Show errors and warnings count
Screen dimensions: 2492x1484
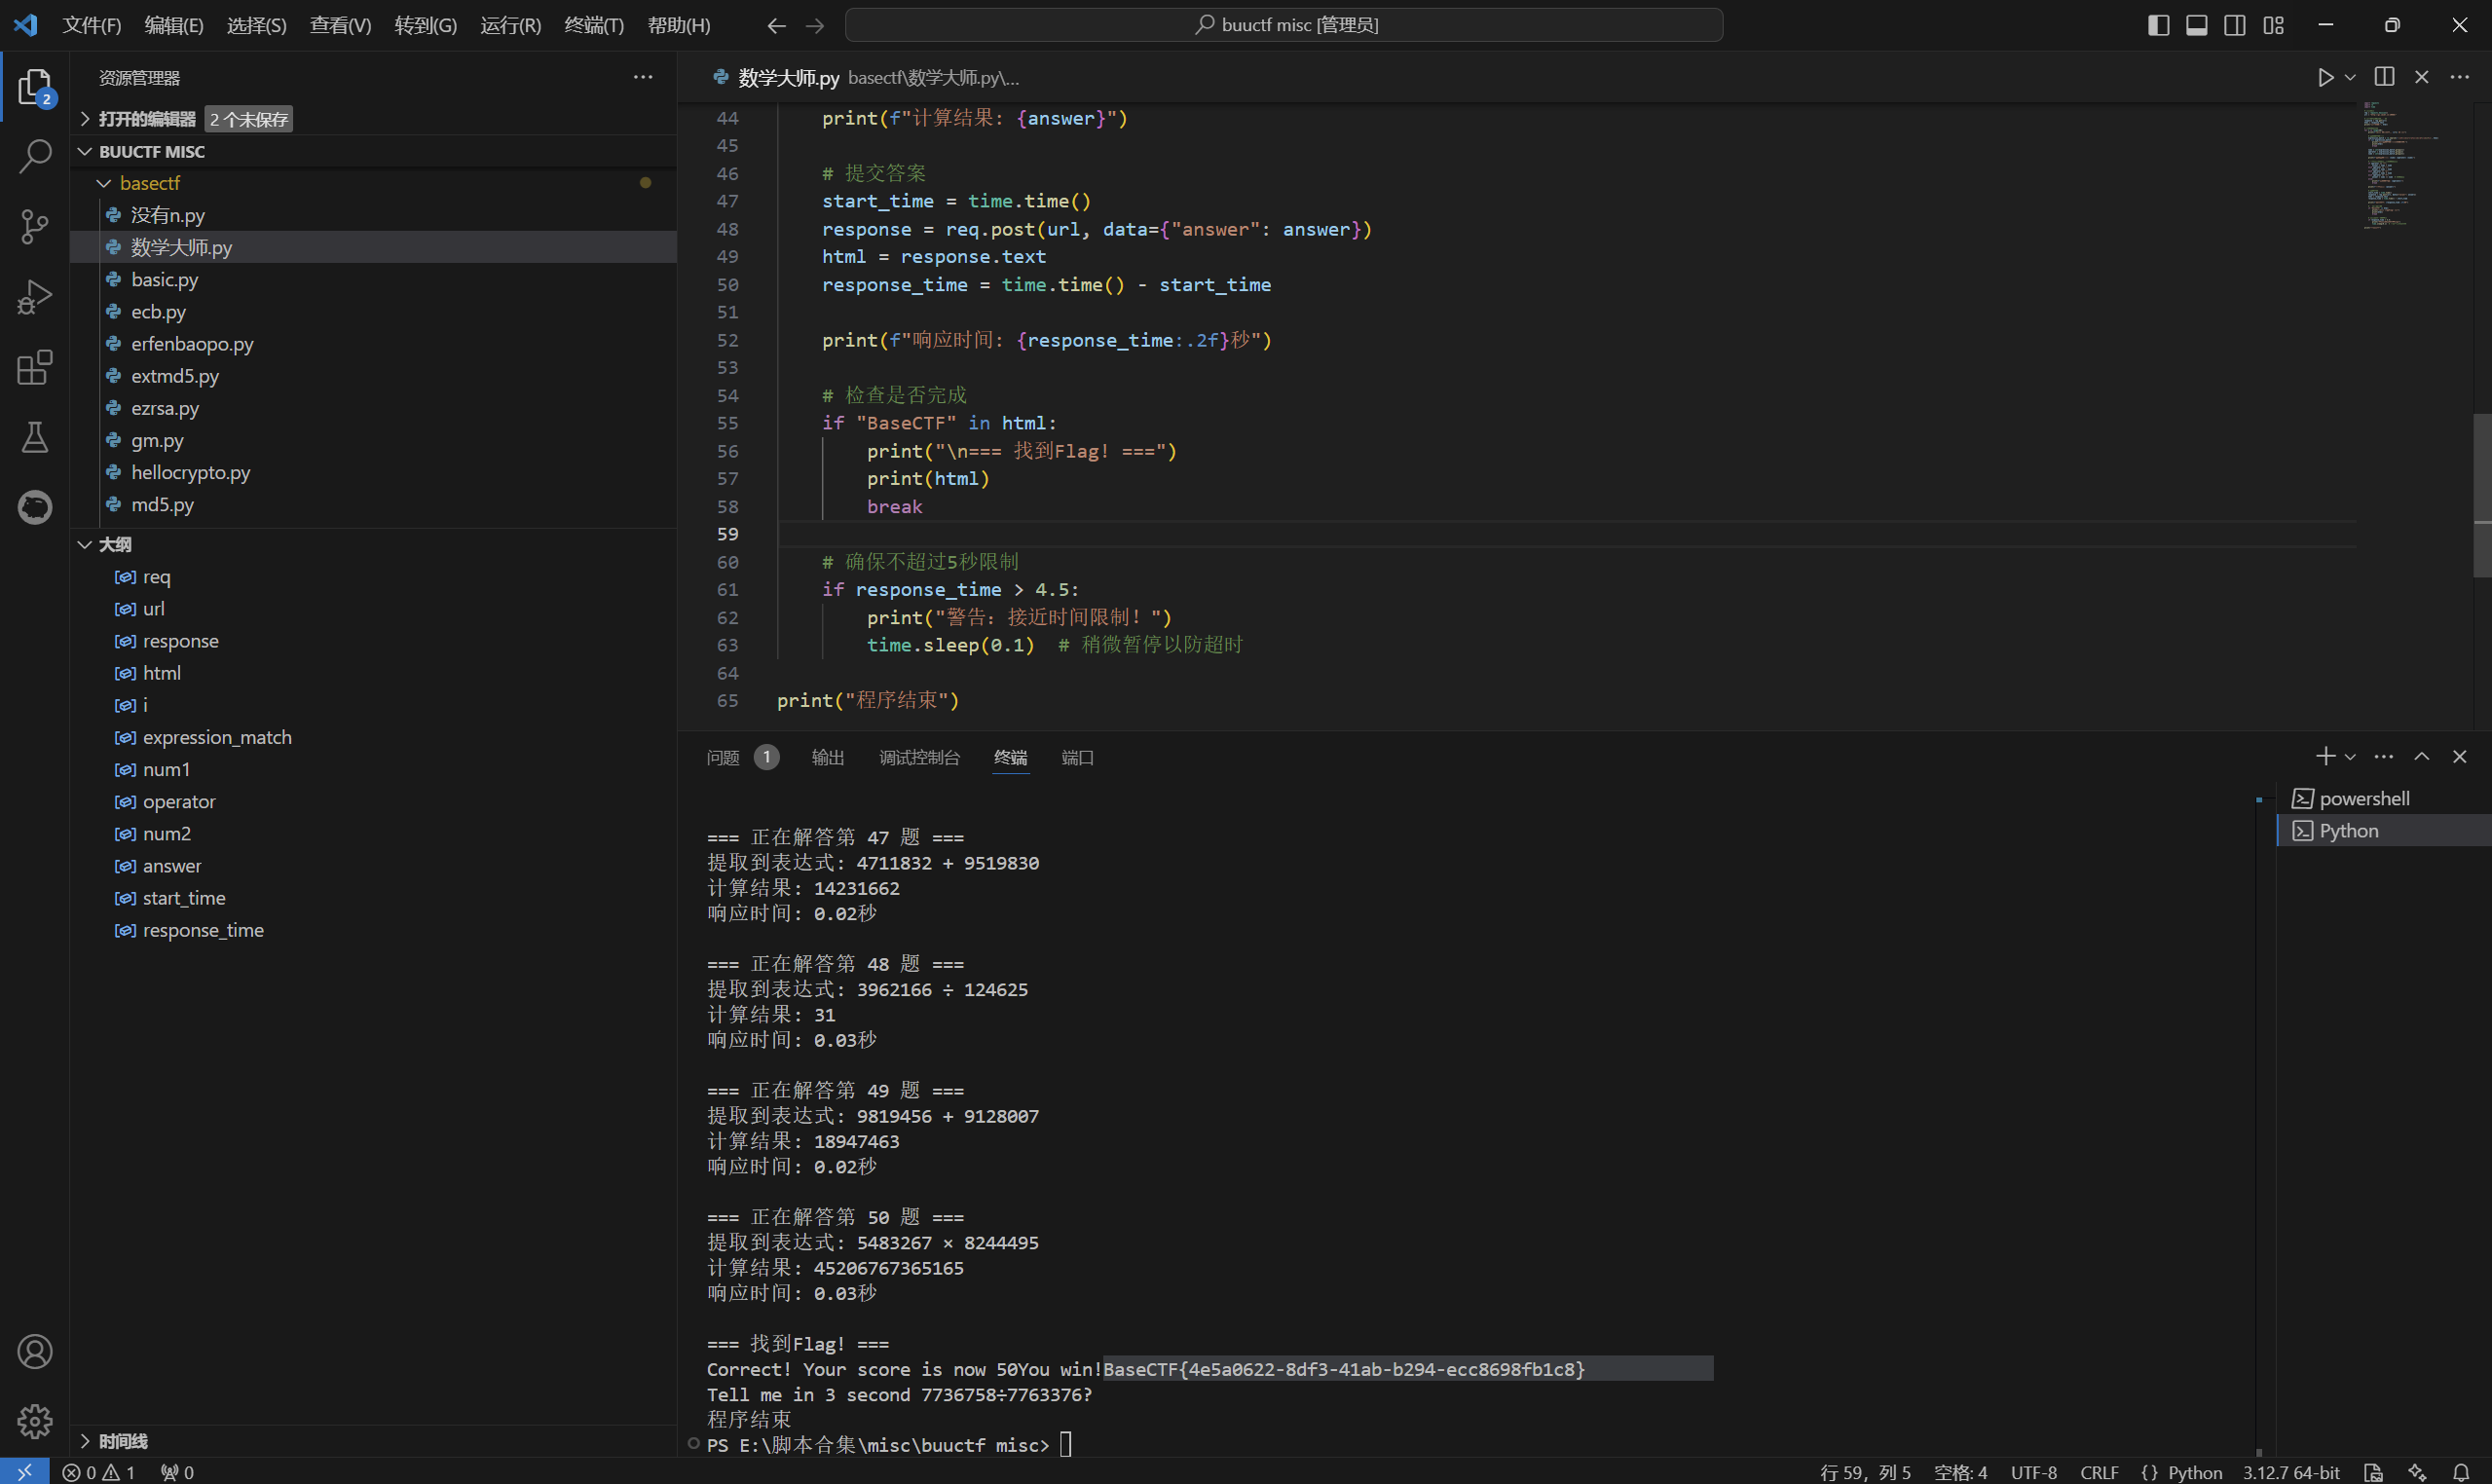(98, 1472)
